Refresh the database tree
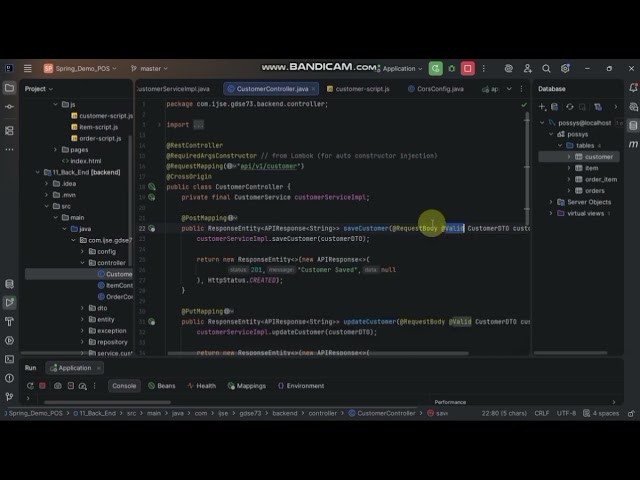This screenshot has width=640, height=480. pos(570,107)
